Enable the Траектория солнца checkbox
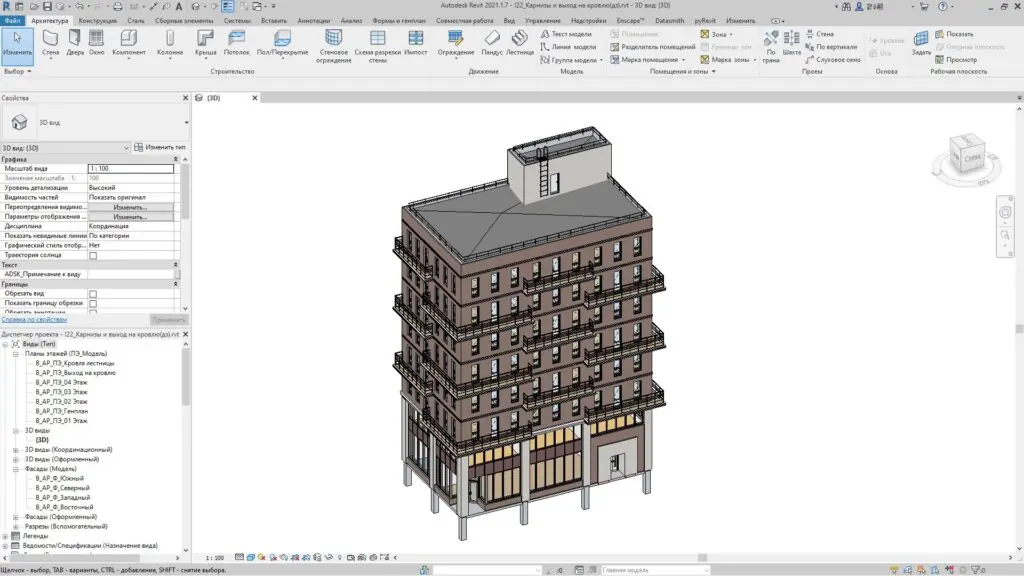 coord(93,255)
